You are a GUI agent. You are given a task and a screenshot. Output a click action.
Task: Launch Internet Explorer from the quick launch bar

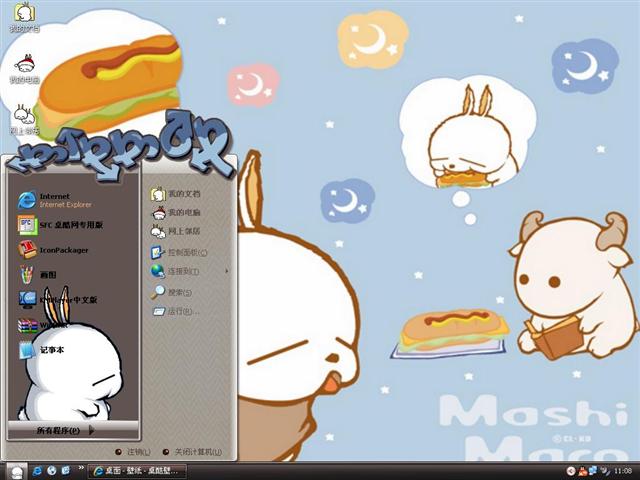point(37,471)
